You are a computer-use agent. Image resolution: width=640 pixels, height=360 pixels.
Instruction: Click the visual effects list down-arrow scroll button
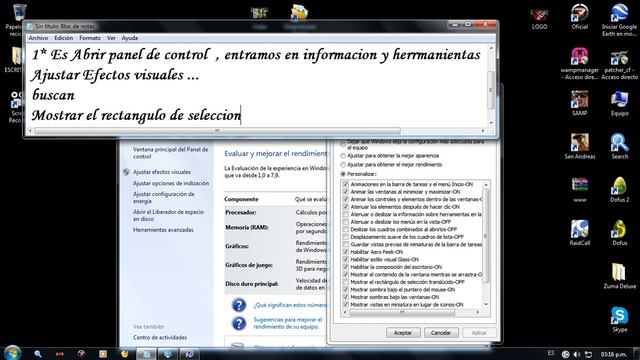486,304
